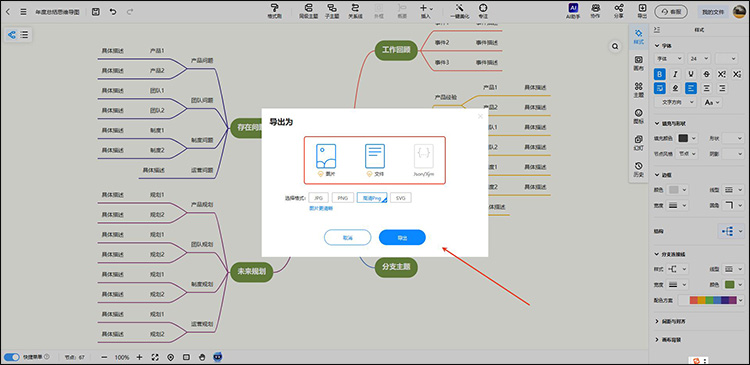Click the save disk icon

(x=96, y=11)
